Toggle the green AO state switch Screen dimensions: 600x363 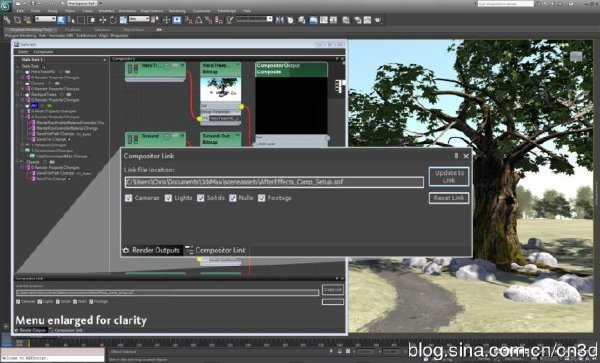point(49,106)
